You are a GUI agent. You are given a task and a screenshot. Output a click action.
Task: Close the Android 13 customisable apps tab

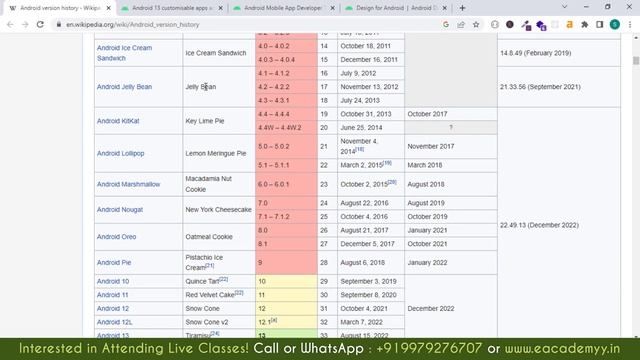point(220,8)
